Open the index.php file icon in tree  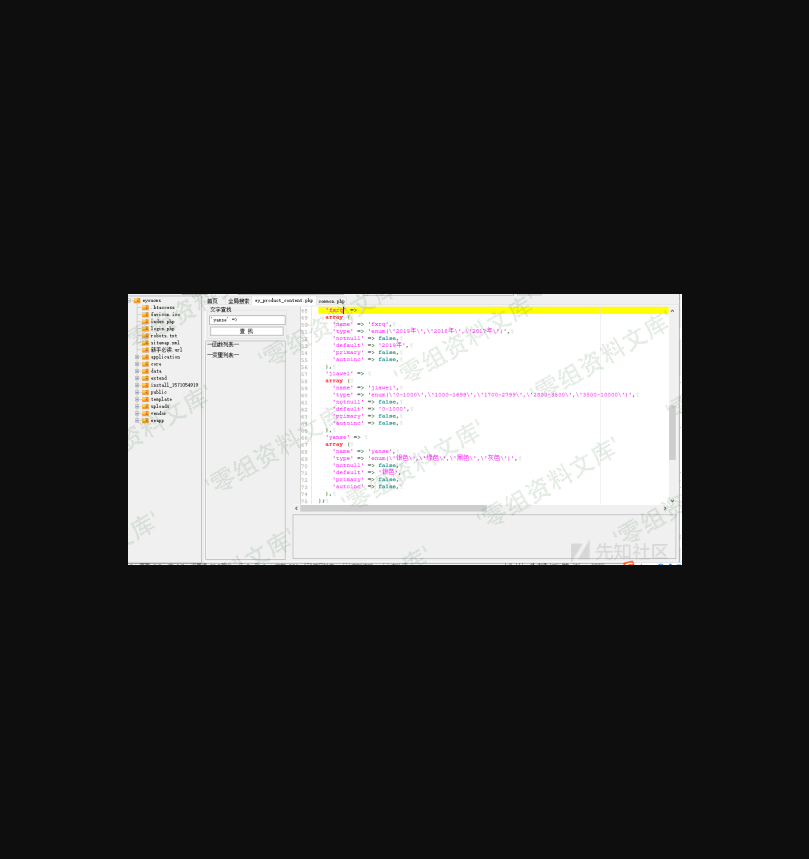pos(145,322)
